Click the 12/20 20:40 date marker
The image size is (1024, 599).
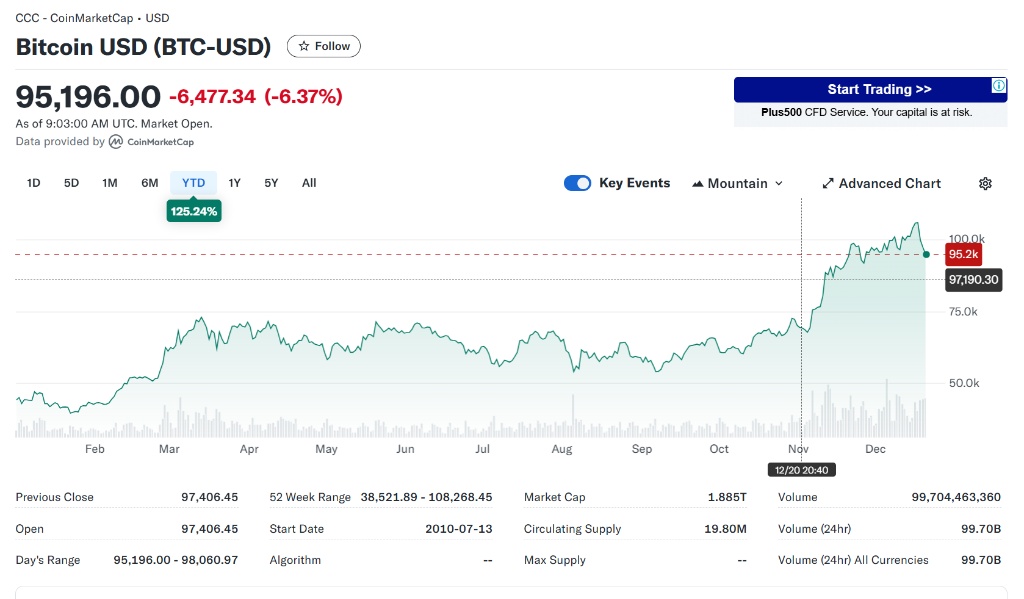click(x=802, y=470)
